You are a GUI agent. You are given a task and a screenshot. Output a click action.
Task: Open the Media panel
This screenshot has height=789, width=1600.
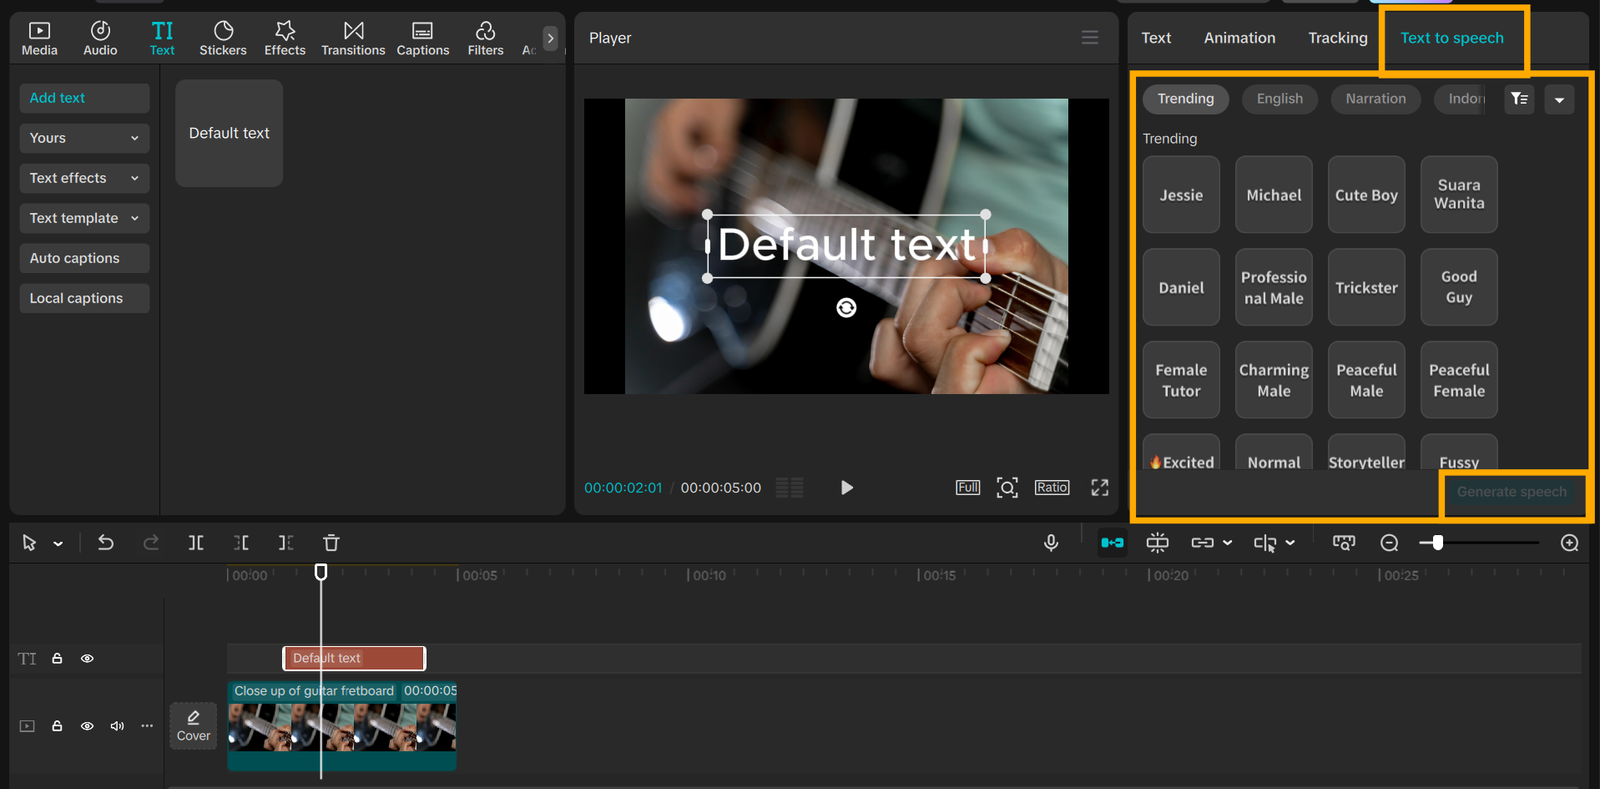[x=39, y=38]
